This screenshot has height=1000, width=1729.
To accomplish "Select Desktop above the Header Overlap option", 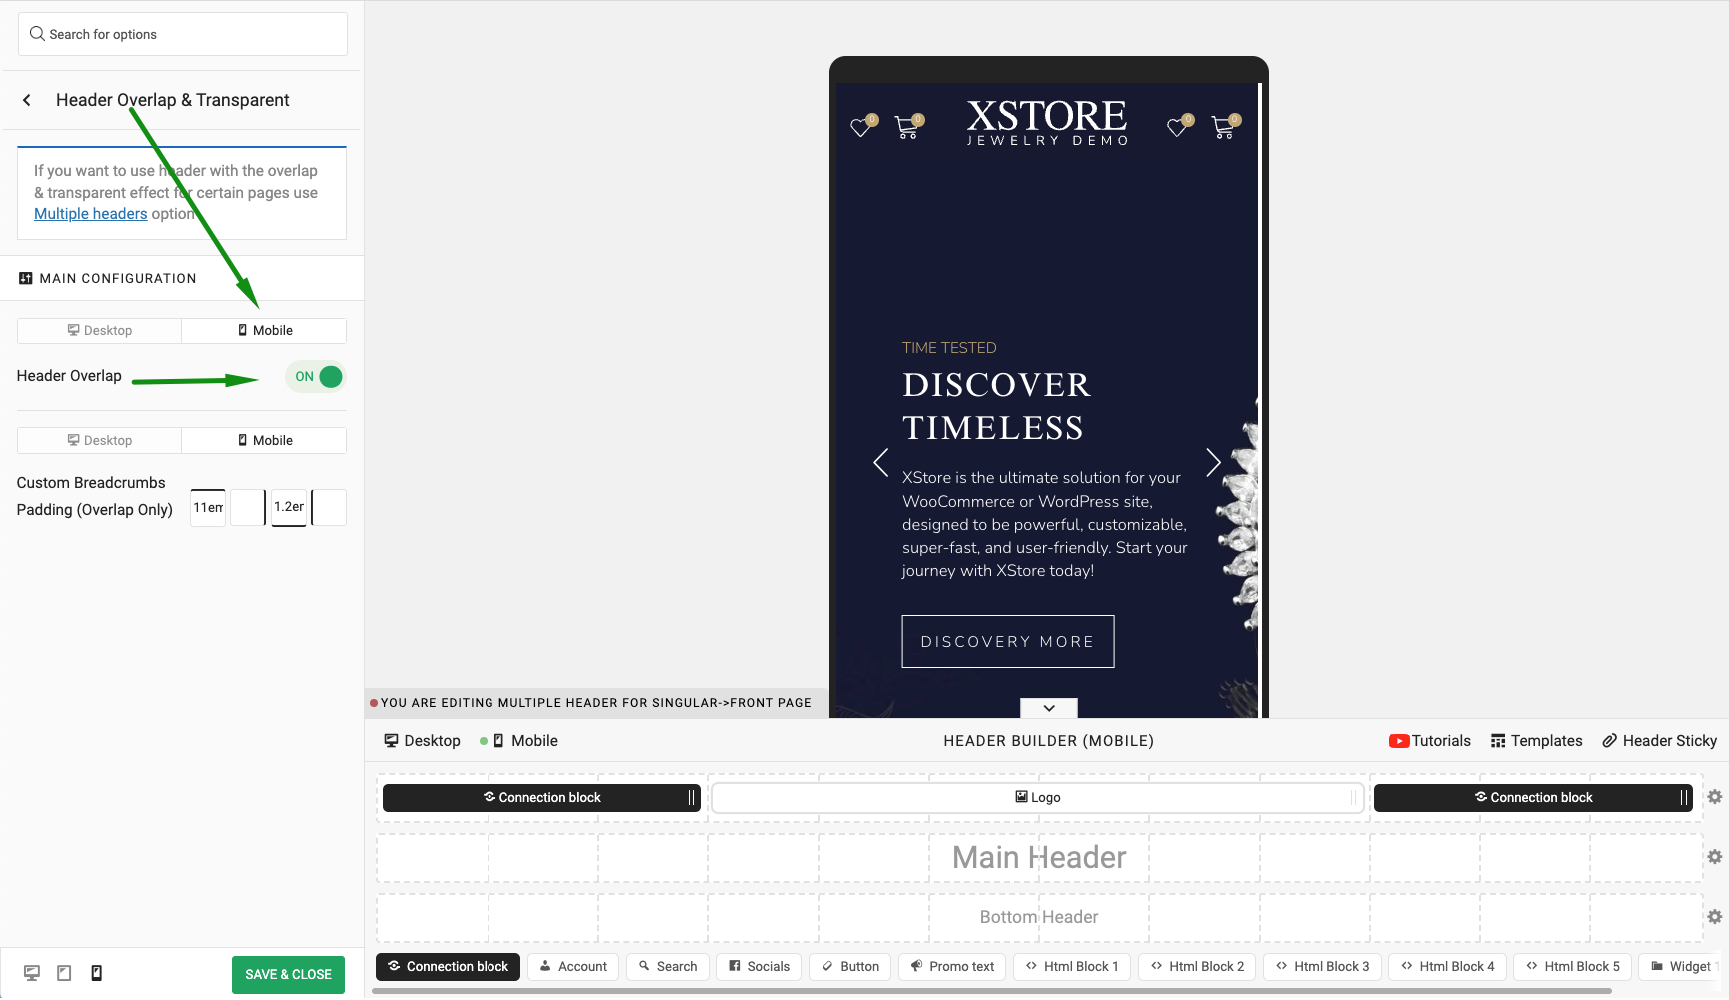I will 100,331.
